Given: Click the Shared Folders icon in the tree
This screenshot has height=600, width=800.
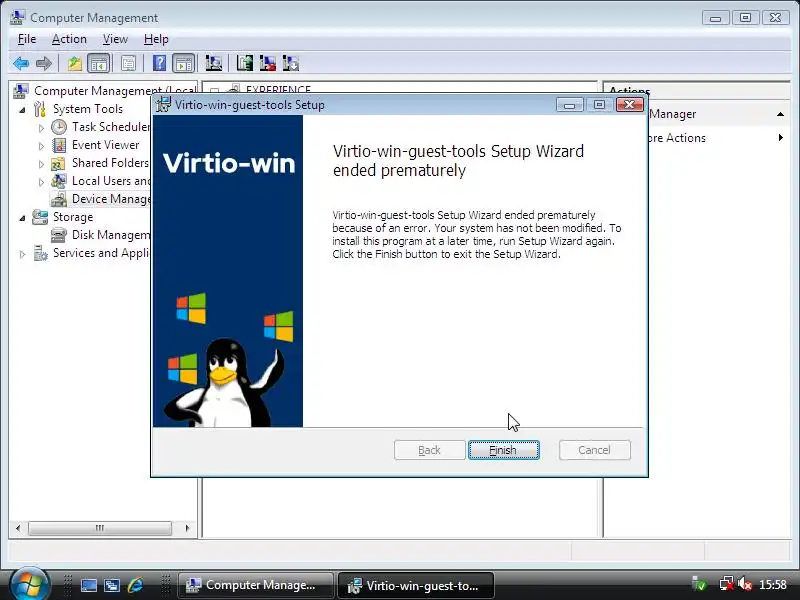Looking at the screenshot, I should pyautogui.click(x=58, y=163).
